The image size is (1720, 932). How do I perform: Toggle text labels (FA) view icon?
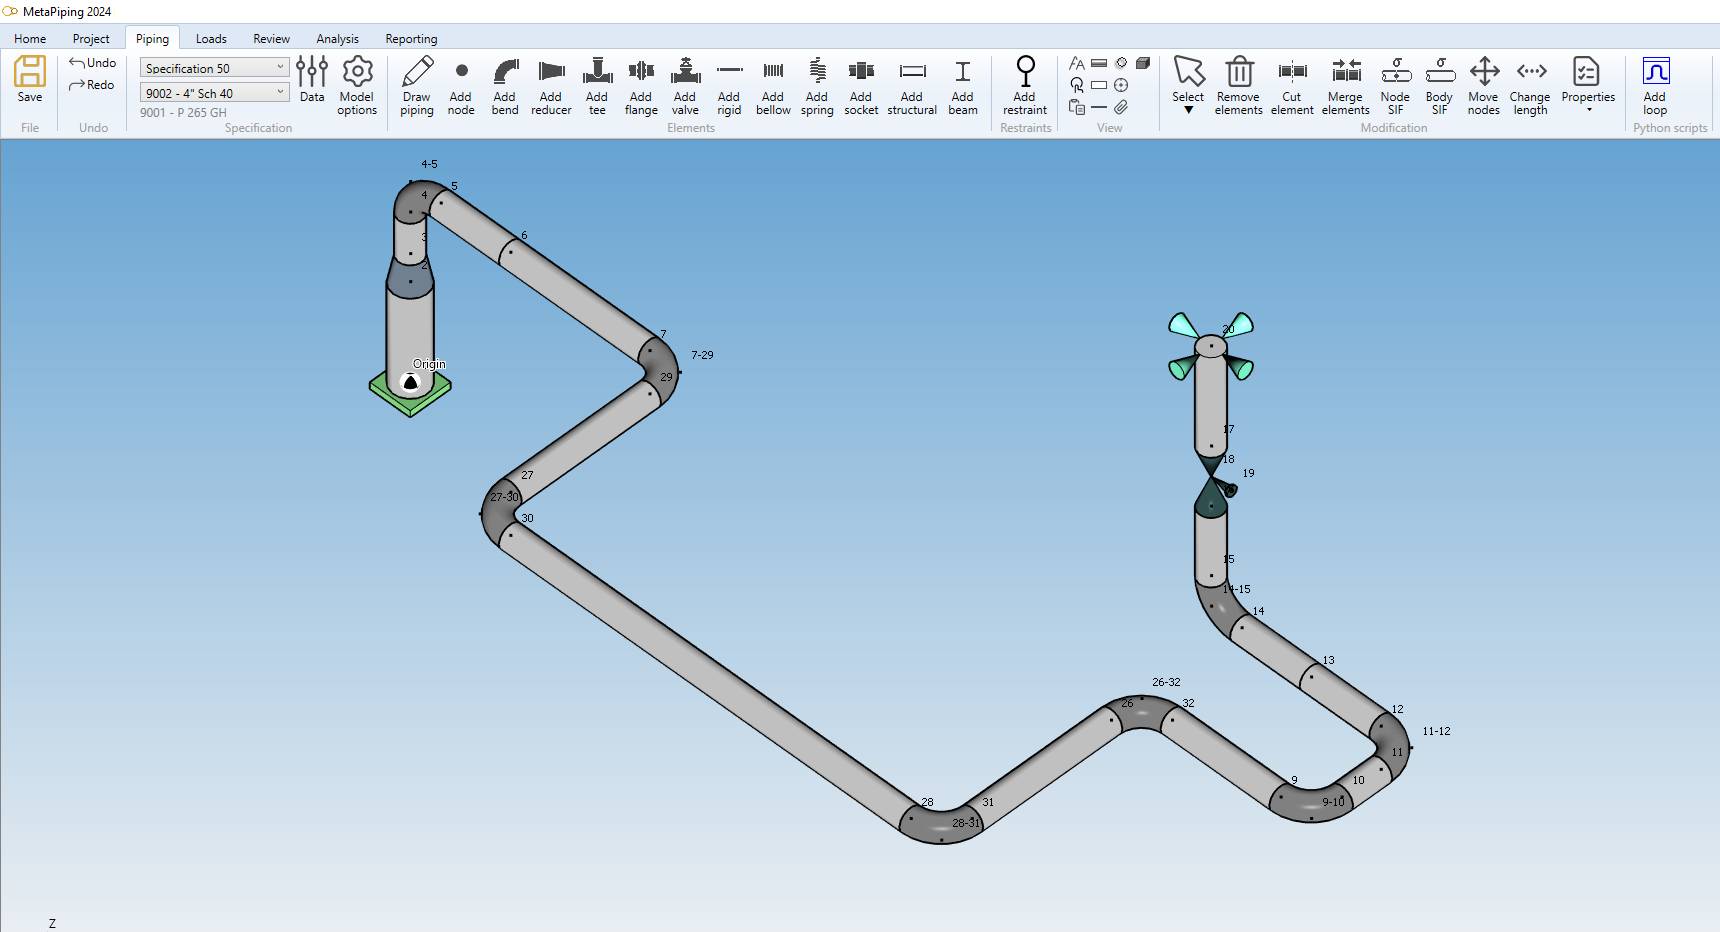click(x=1077, y=63)
